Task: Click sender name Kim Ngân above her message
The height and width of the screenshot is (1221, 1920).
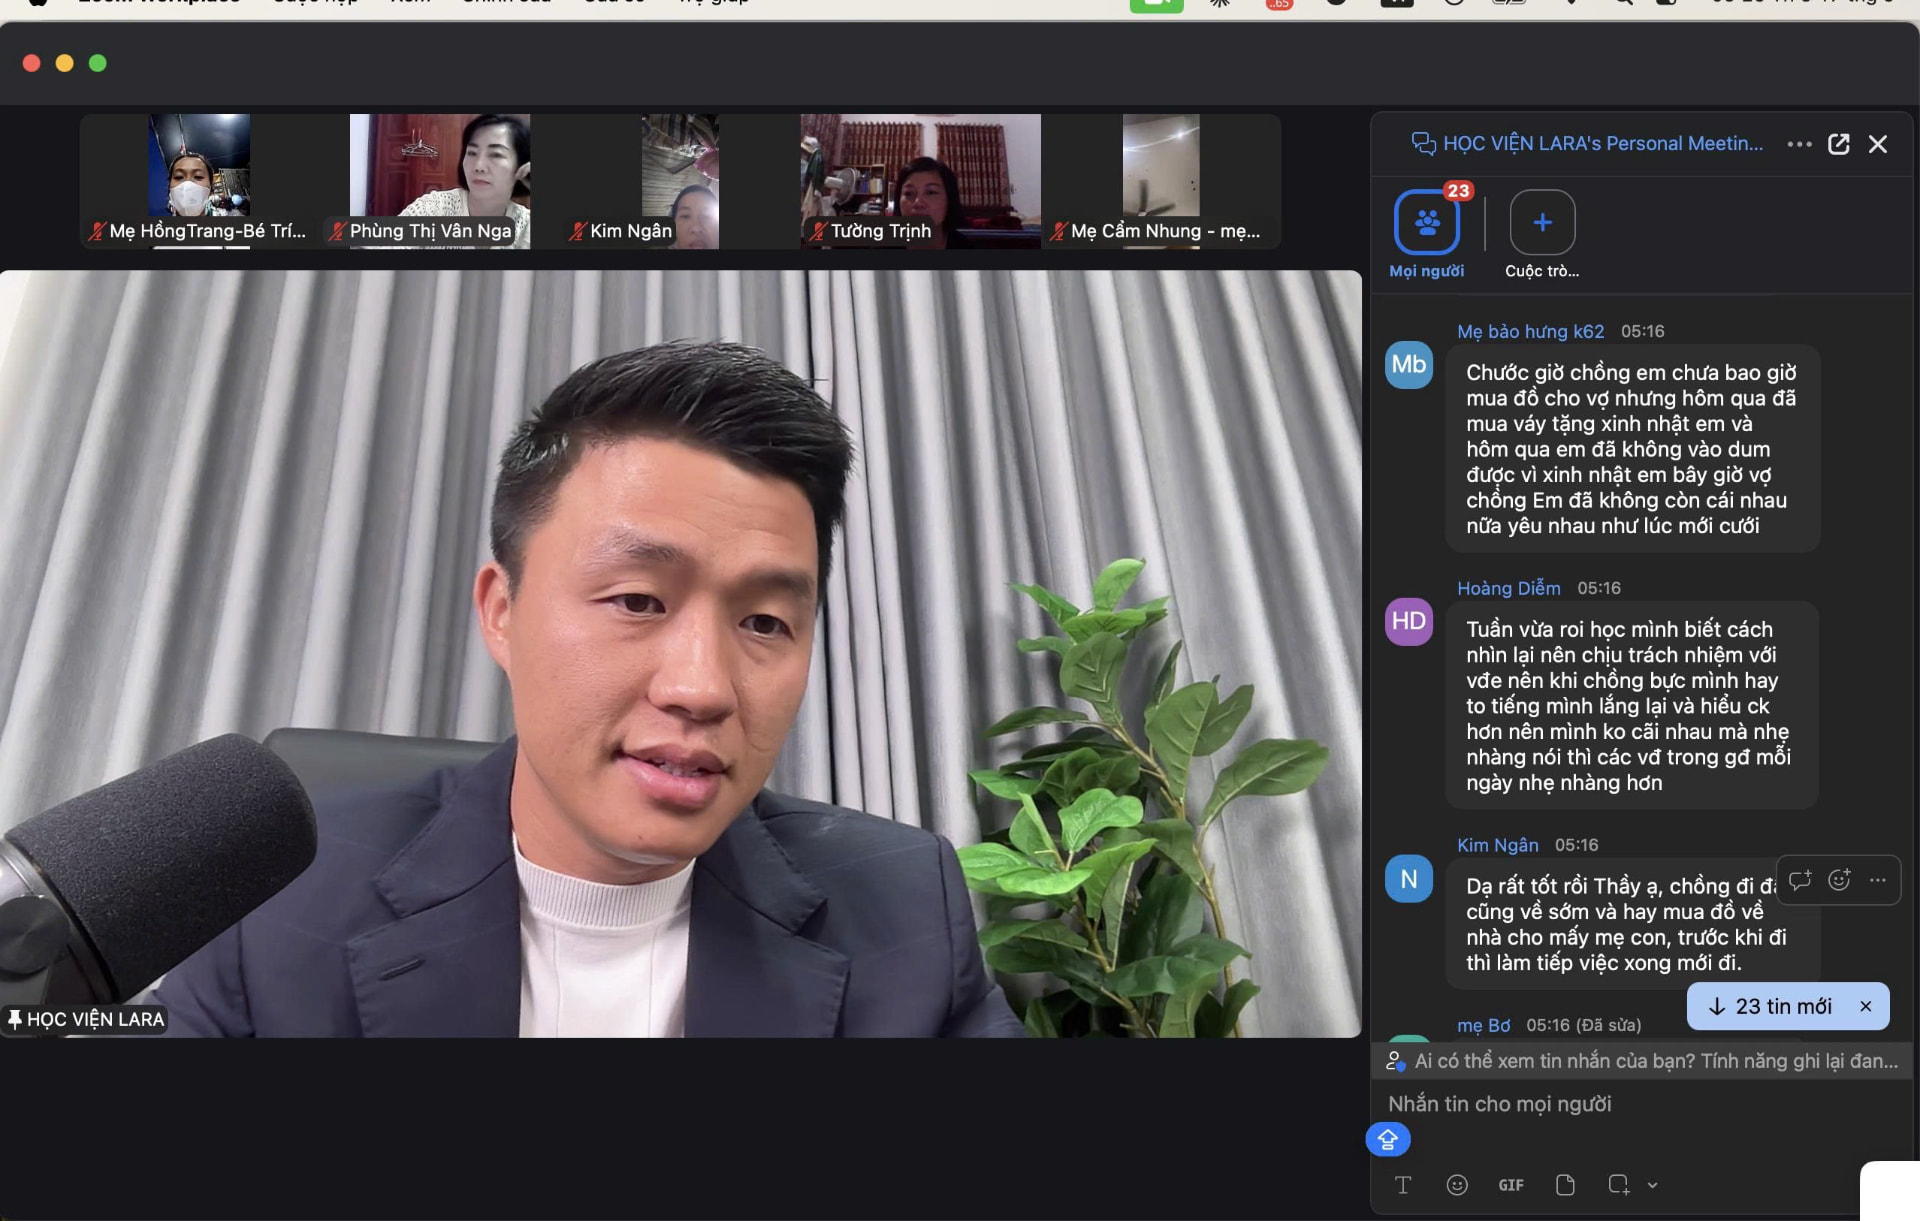Action: 1497,845
